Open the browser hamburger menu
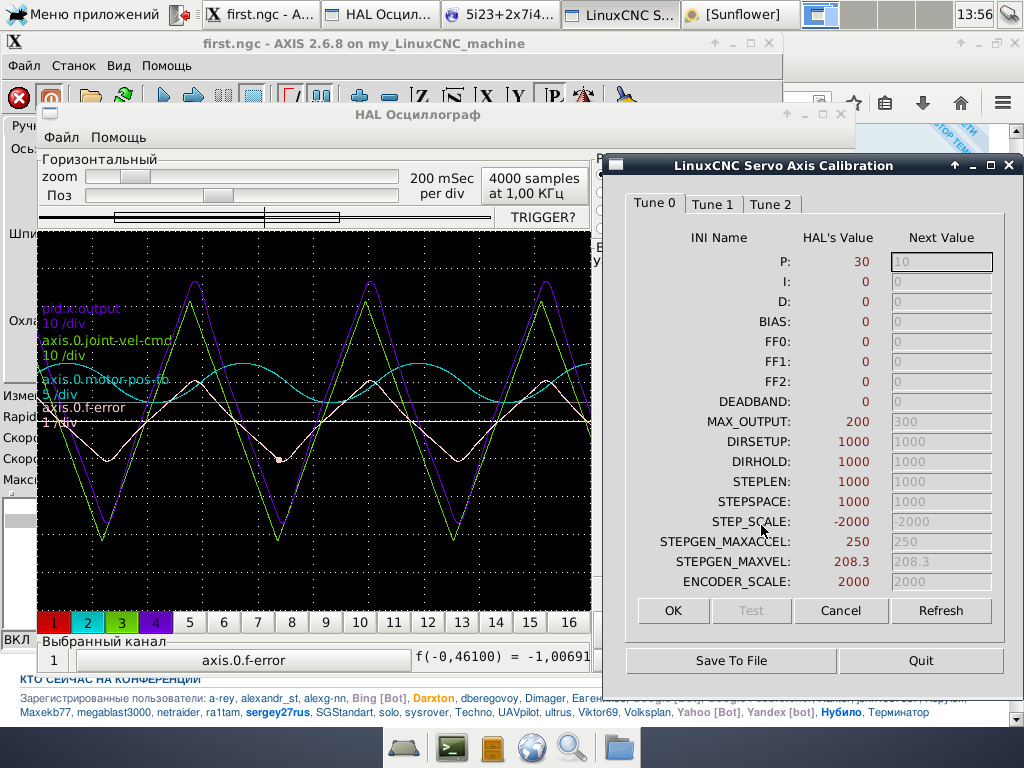The image size is (1024, 768). pos(1003,103)
